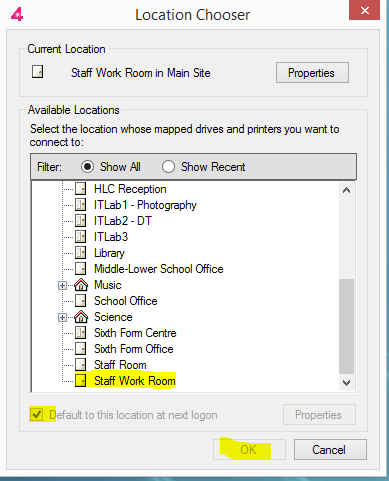Image resolution: width=389 pixels, height=481 pixels.
Task: Click the ITLab1 - Photography door icon
Action: tap(80, 205)
